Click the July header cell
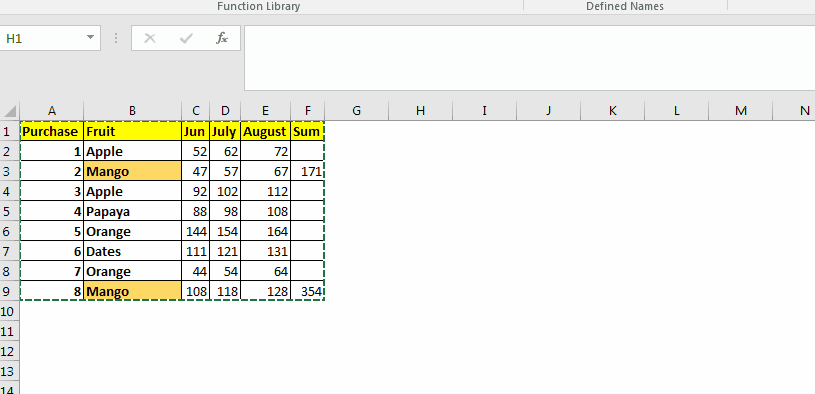815x394 pixels. click(225, 132)
